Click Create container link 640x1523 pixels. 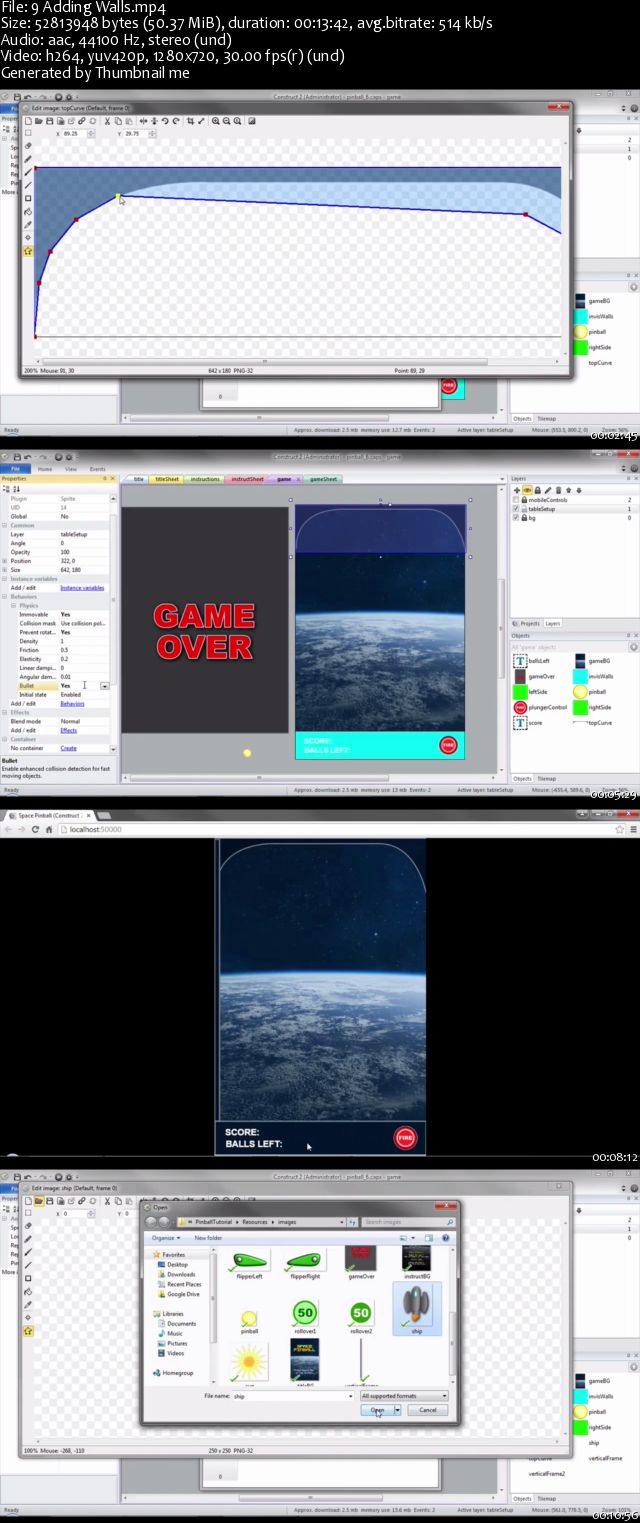click(68, 748)
